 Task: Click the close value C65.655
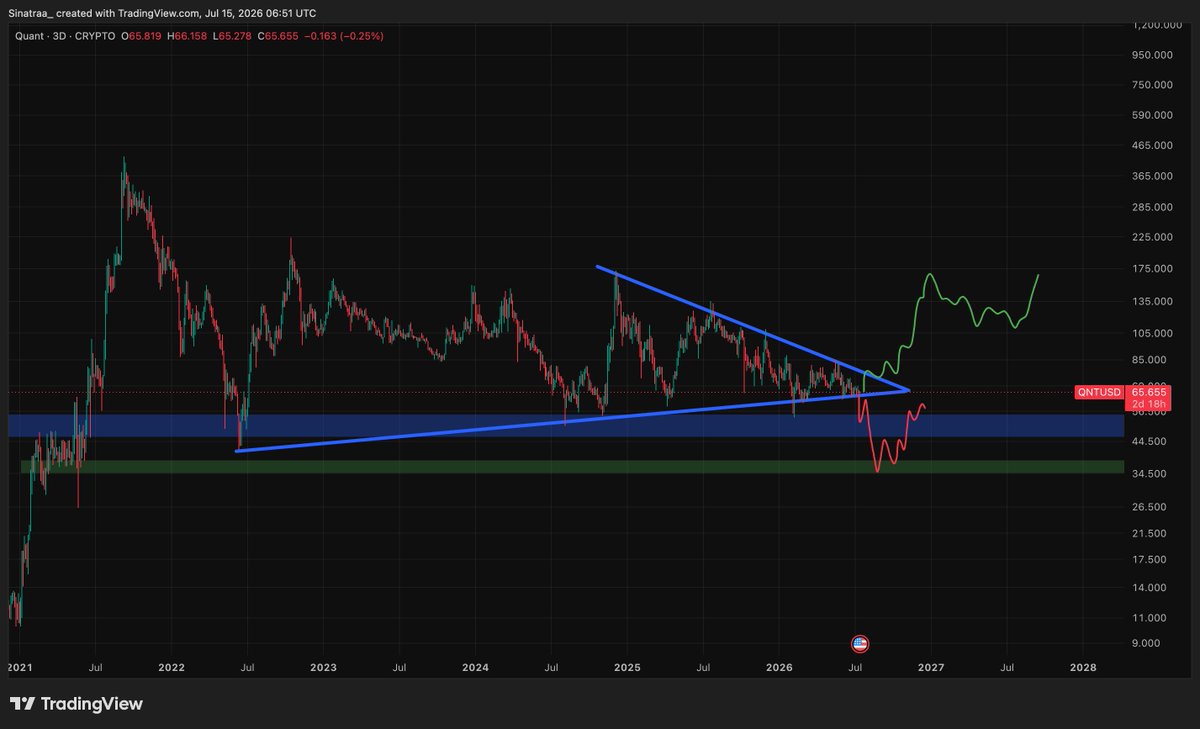(279, 36)
